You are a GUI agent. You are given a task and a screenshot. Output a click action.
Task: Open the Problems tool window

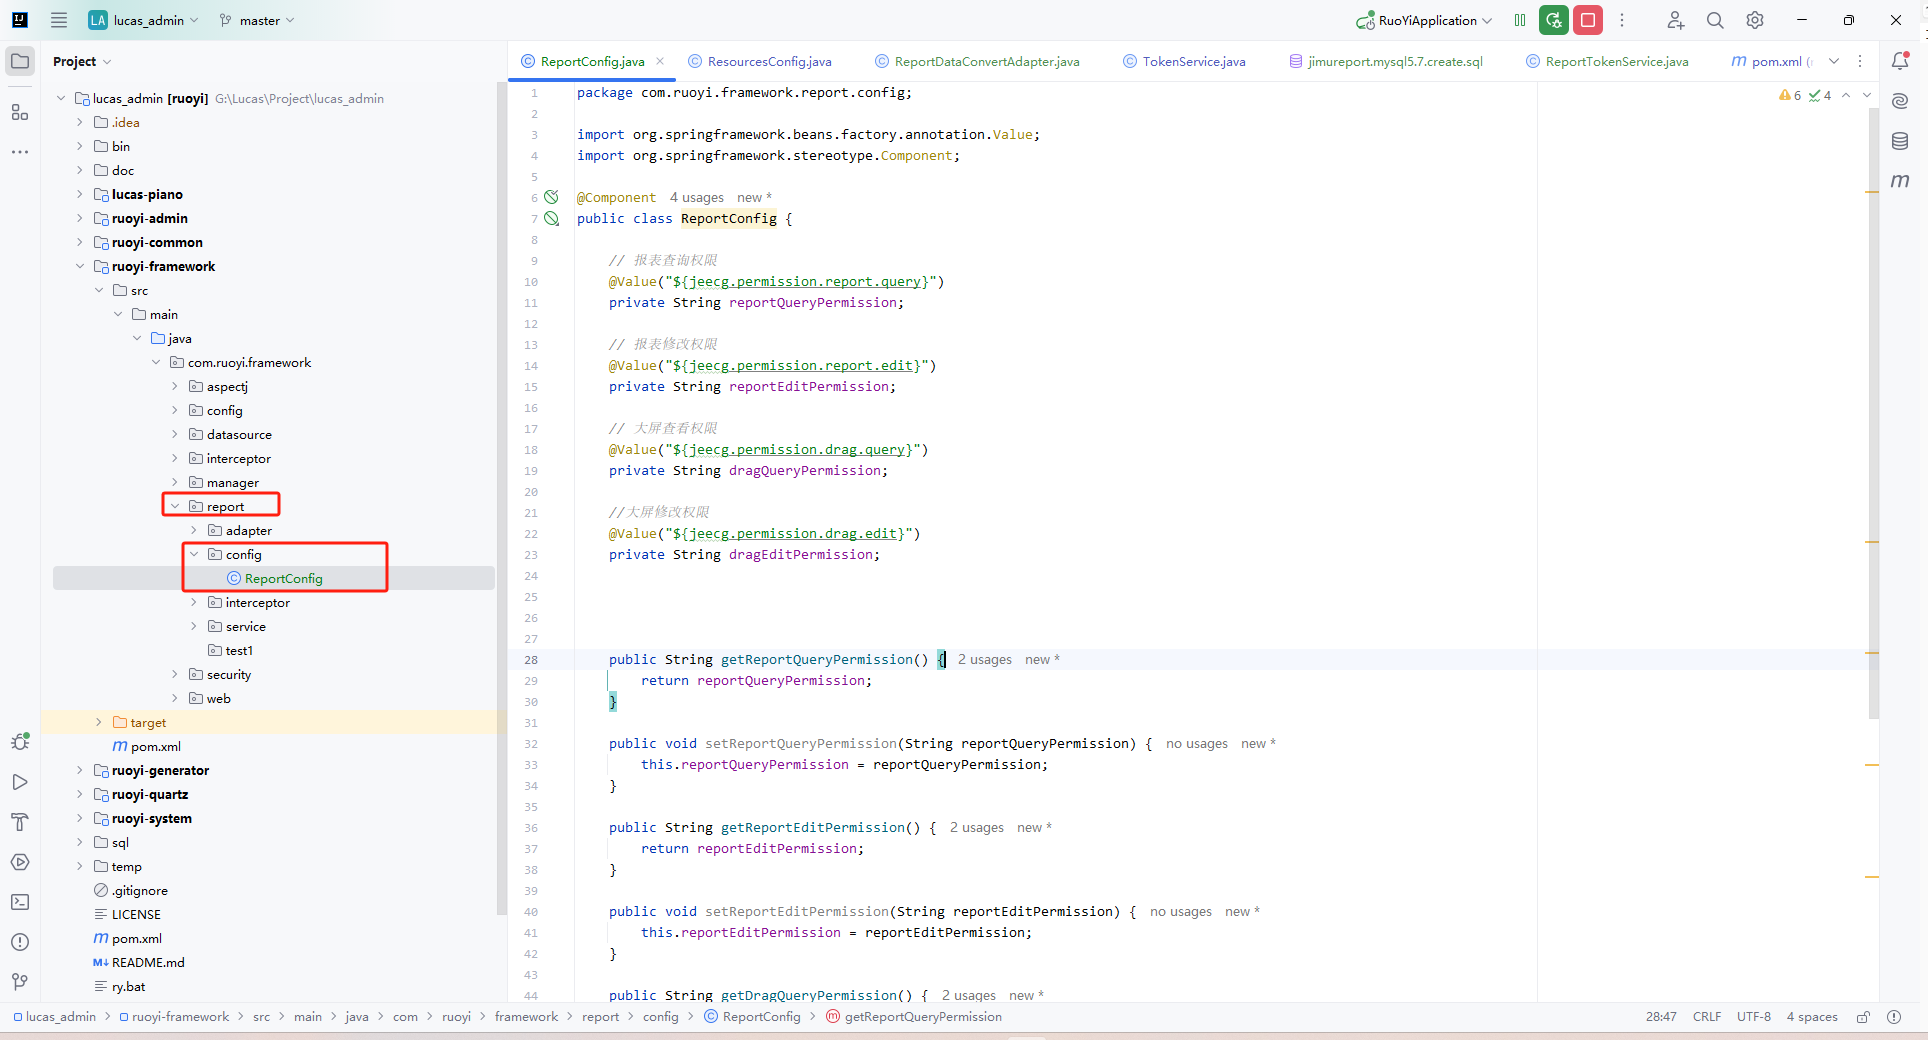tap(20, 942)
